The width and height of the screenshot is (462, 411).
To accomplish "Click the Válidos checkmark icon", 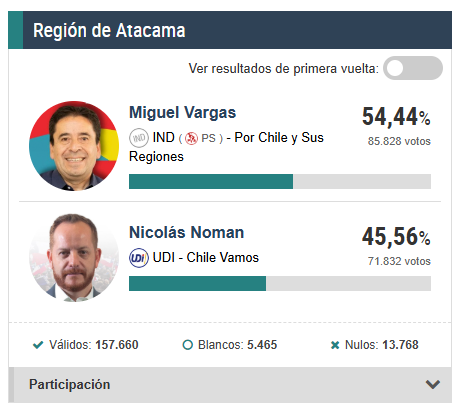I will pyautogui.click(x=38, y=345).
